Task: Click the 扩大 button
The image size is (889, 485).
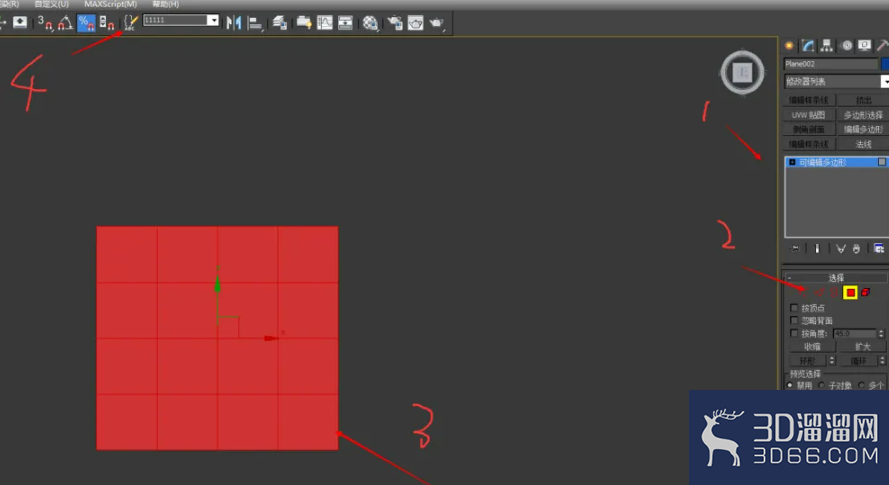Action: [862, 347]
